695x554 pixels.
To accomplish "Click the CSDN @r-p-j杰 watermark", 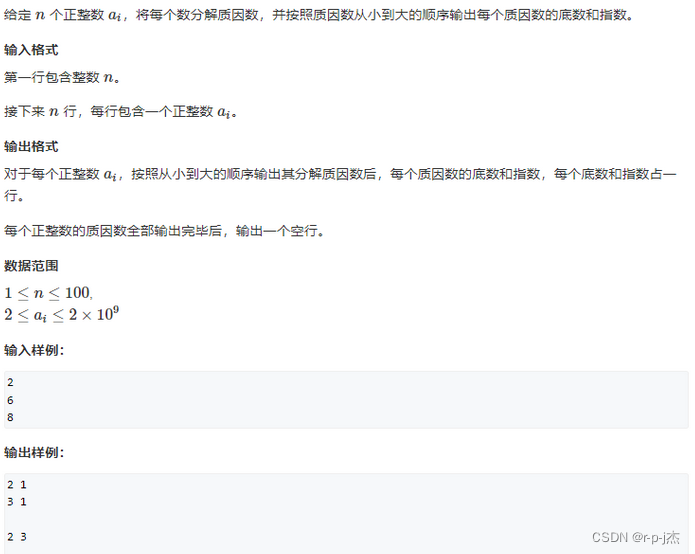I will point(636,537).
